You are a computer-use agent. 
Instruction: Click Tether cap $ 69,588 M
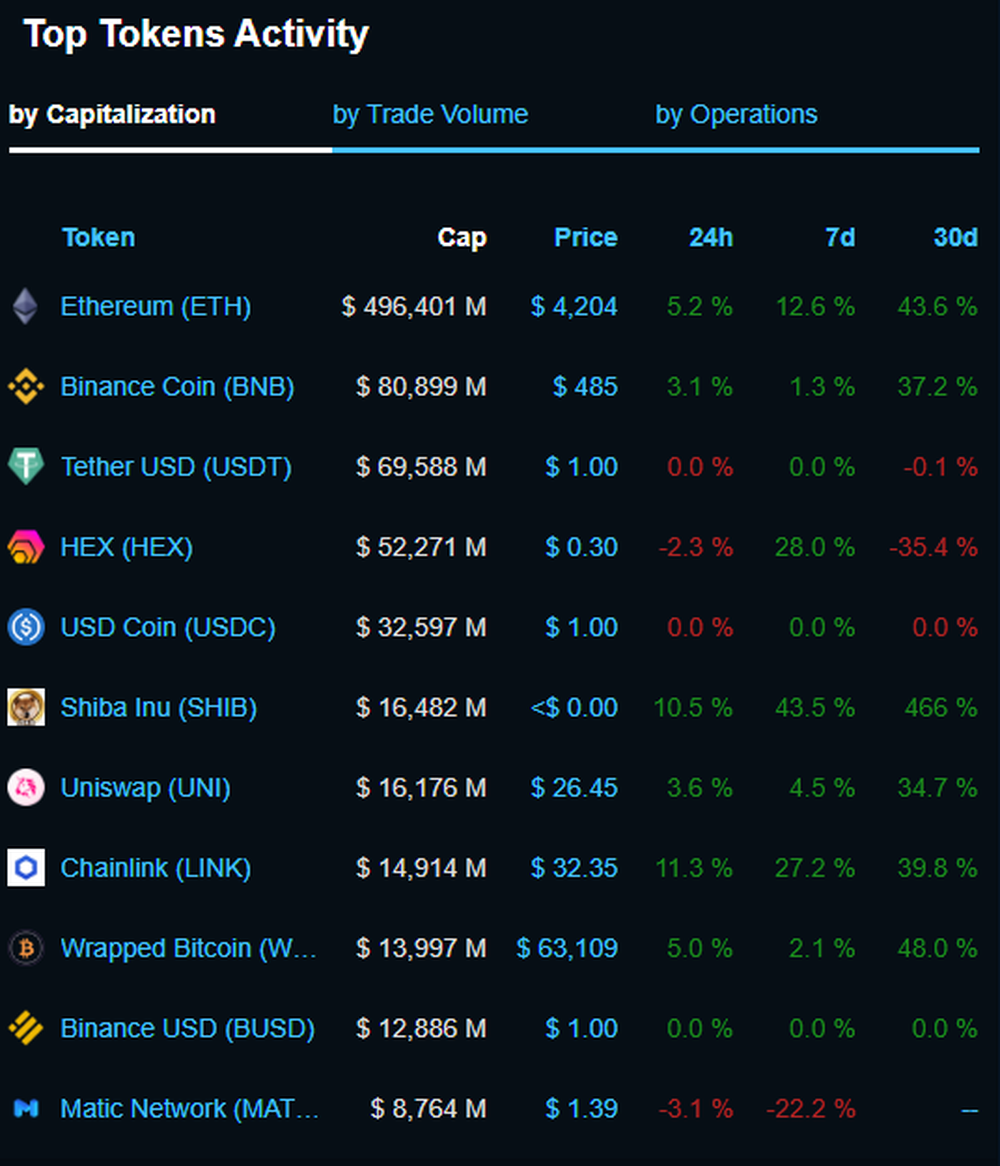421,467
